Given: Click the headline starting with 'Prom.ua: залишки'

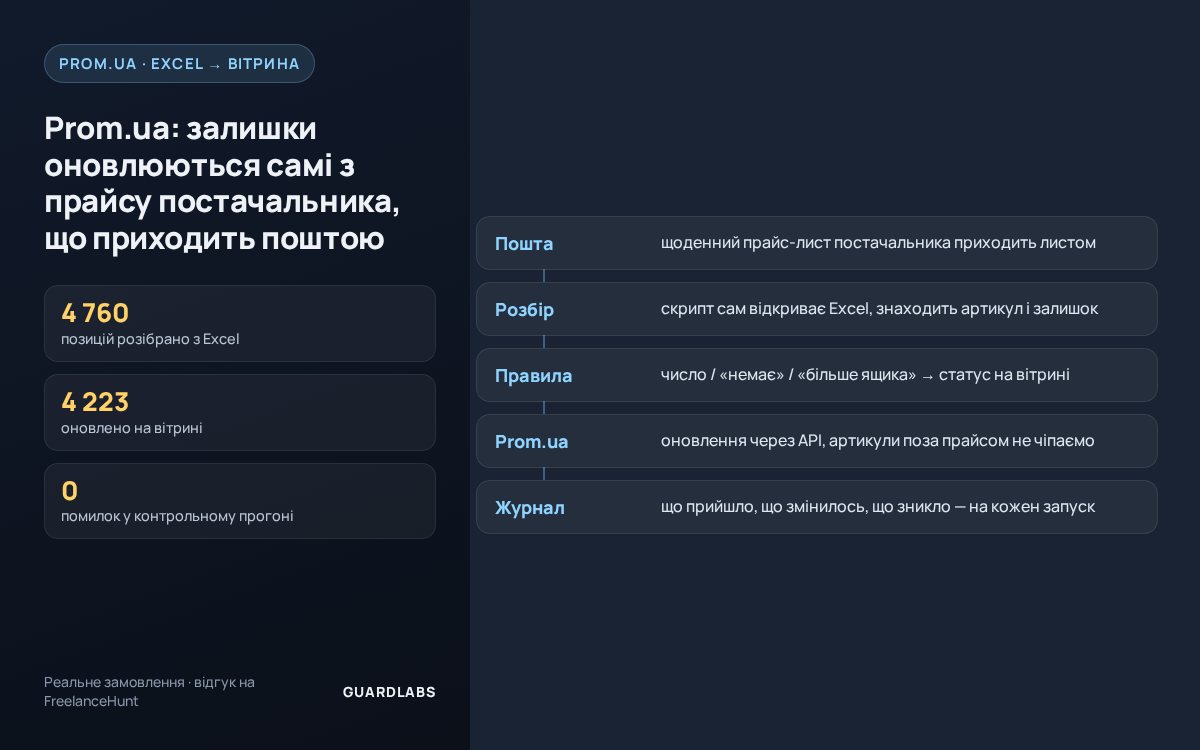Looking at the screenshot, I should [222, 184].
